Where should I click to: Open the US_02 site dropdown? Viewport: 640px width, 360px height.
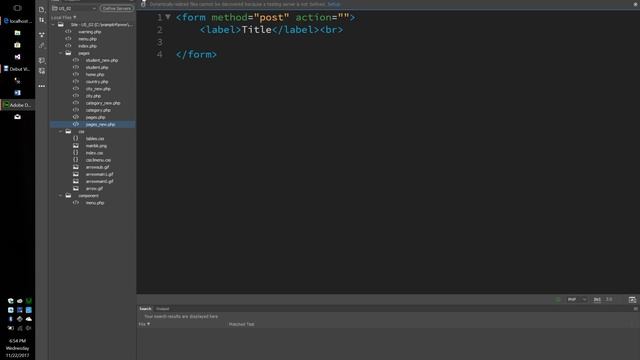pos(74,8)
